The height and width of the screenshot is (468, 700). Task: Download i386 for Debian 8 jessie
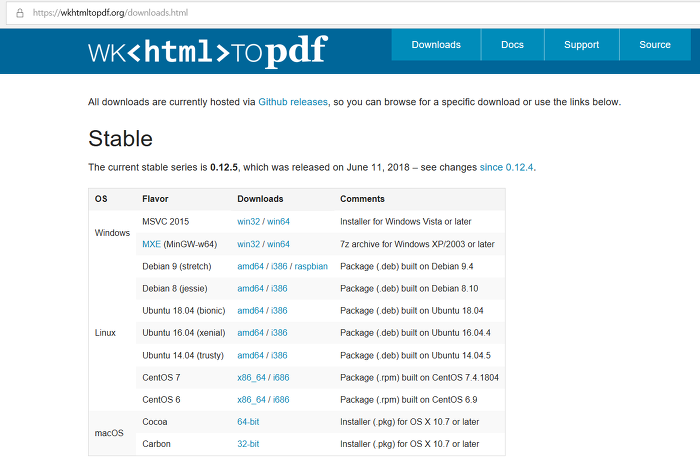pos(279,288)
